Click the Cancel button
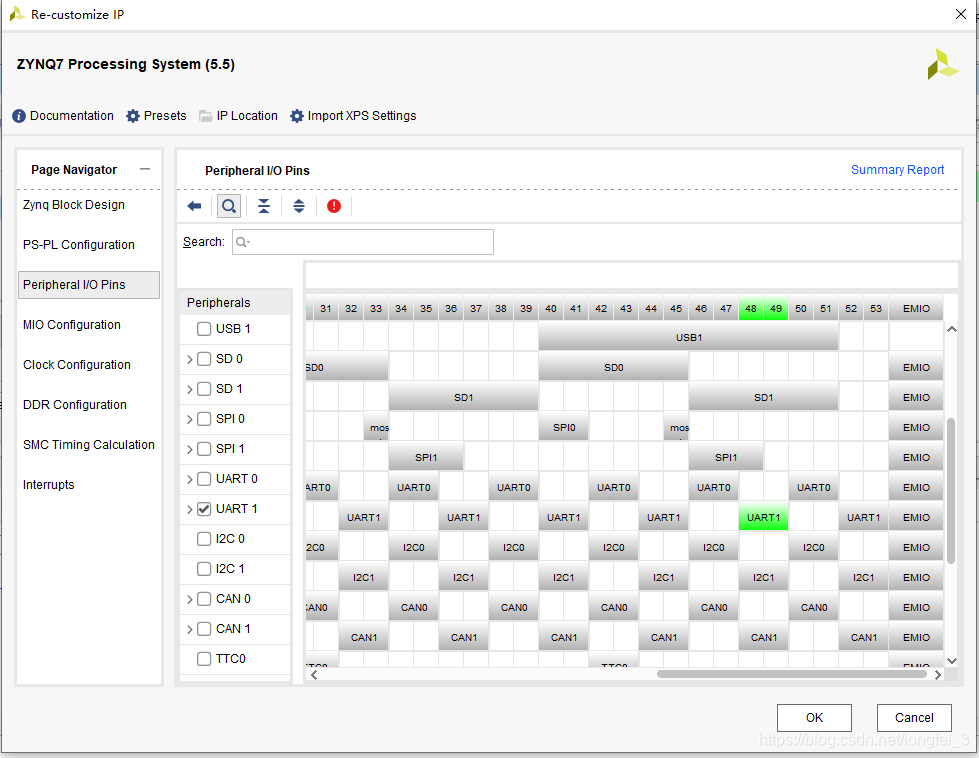This screenshot has height=758, width=979. coord(914,718)
